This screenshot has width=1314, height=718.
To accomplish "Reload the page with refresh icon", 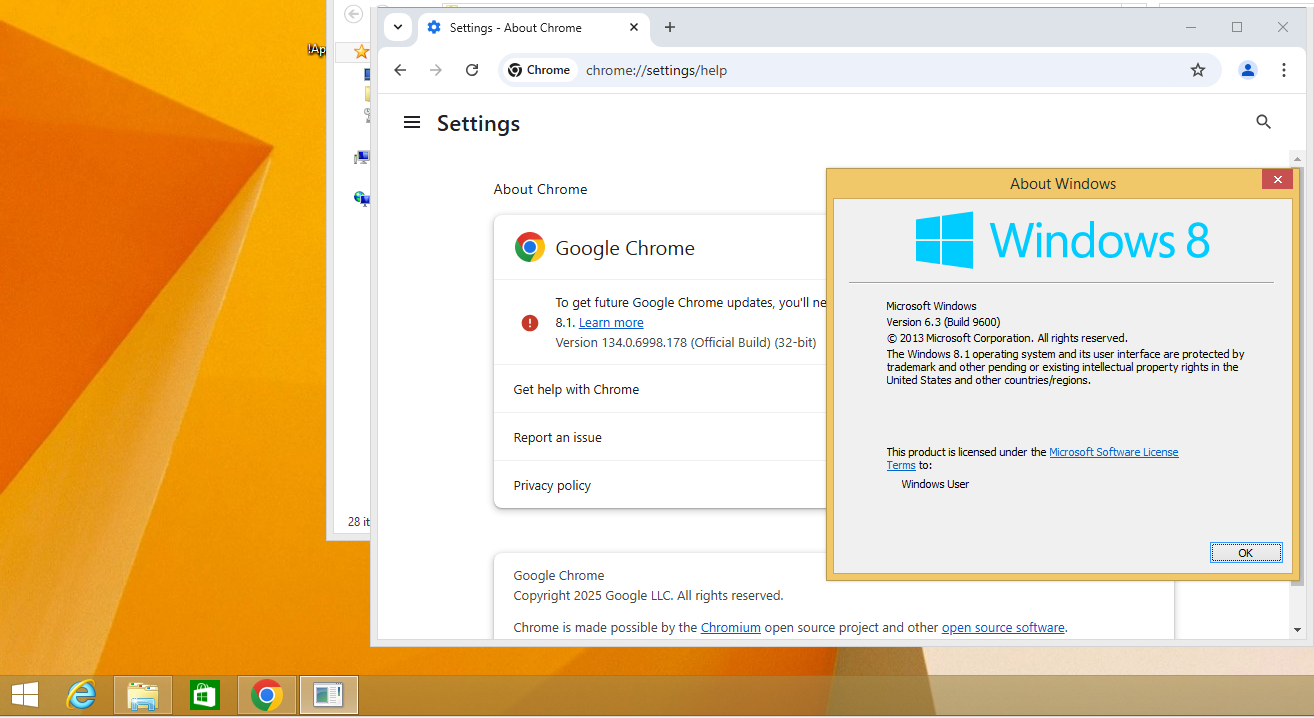I will (472, 70).
